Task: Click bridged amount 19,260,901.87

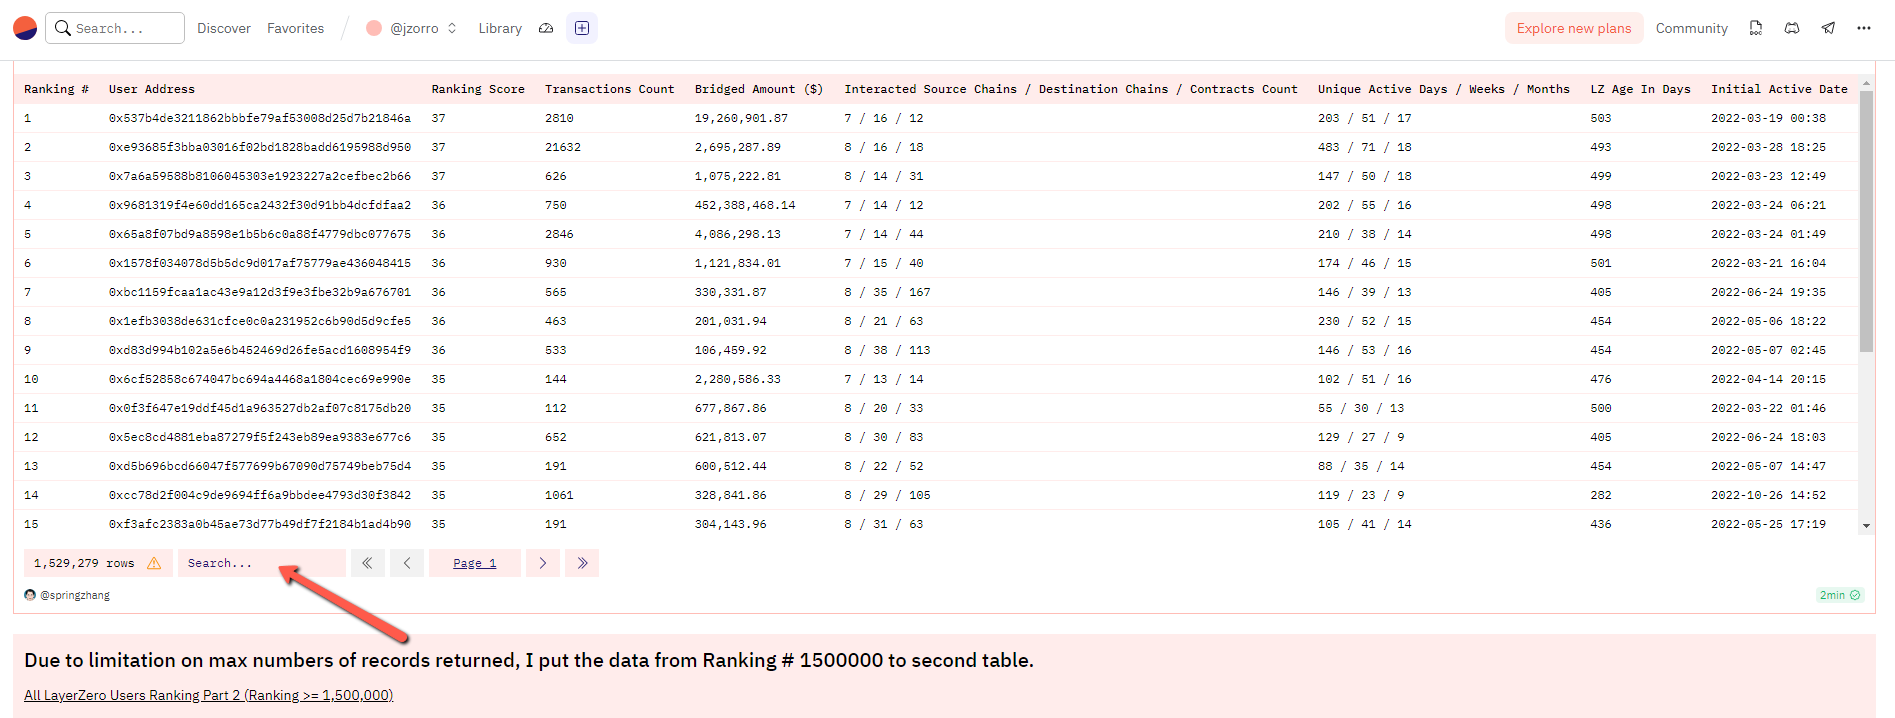Action: [x=741, y=118]
